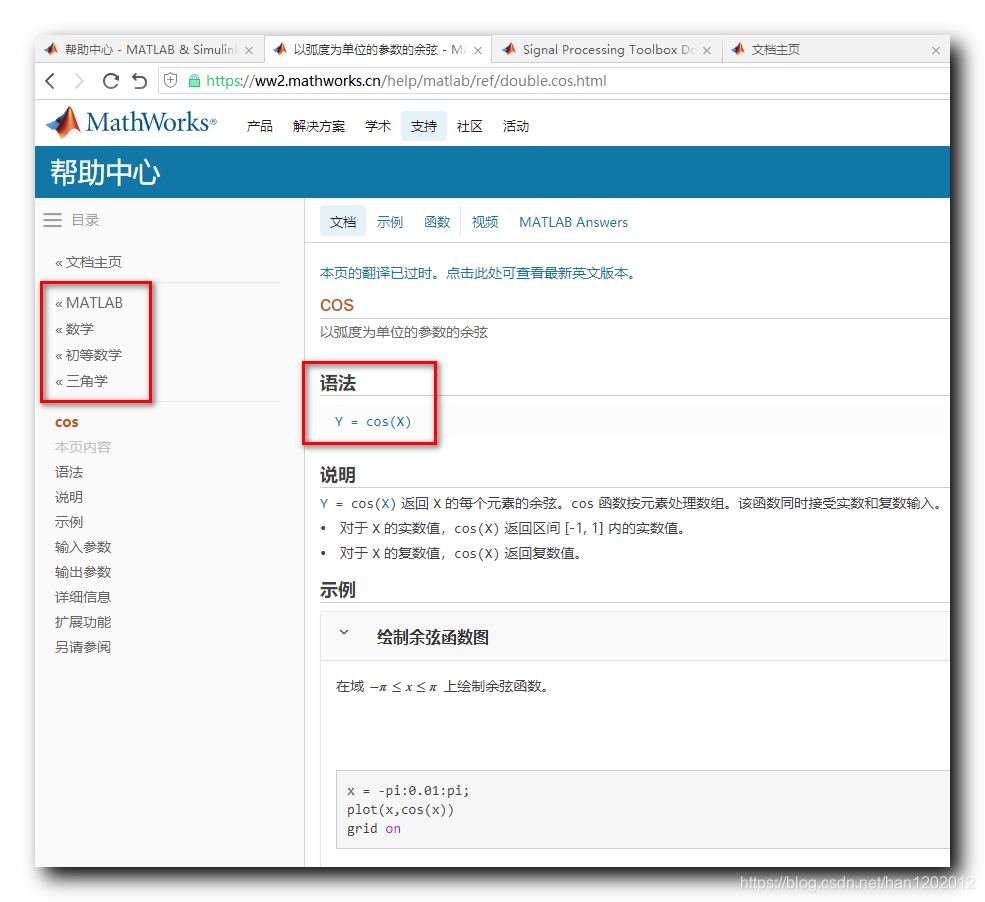
Task: Click the forward navigation arrow
Action: pyautogui.click(x=80, y=81)
